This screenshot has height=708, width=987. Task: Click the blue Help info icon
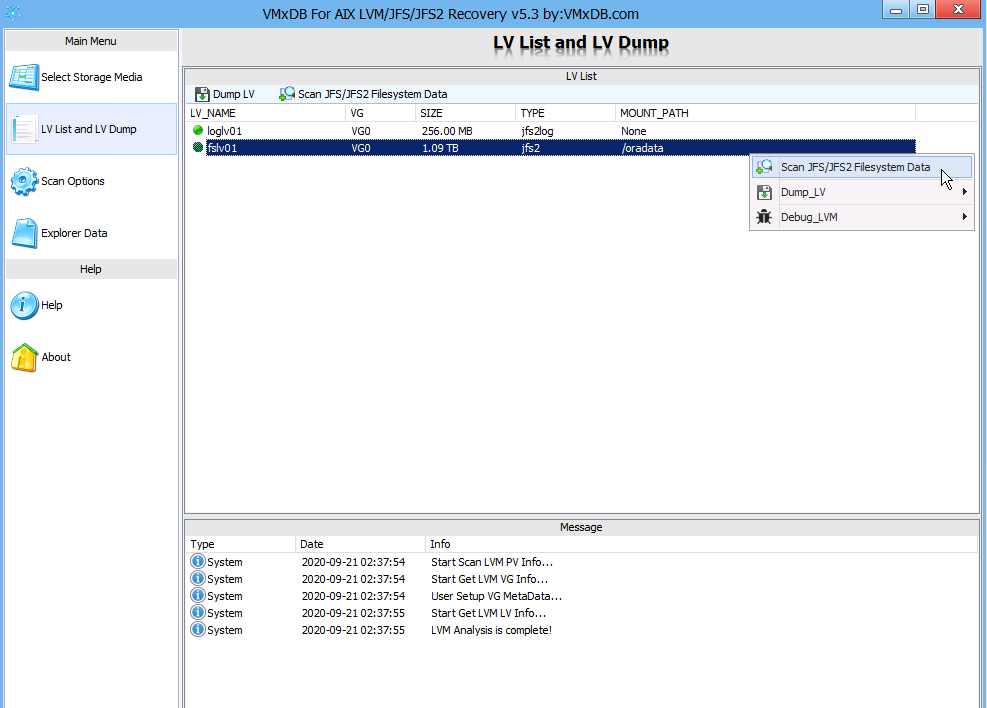click(24, 305)
